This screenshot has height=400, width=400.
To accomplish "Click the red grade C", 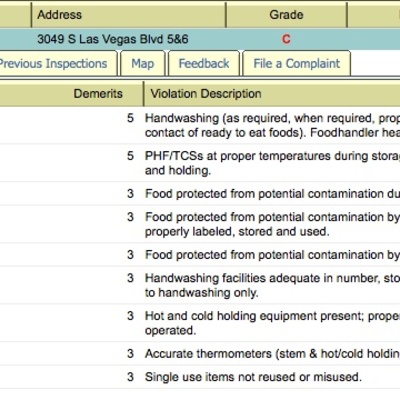I will pyautogui.click(x=286, y=39).
